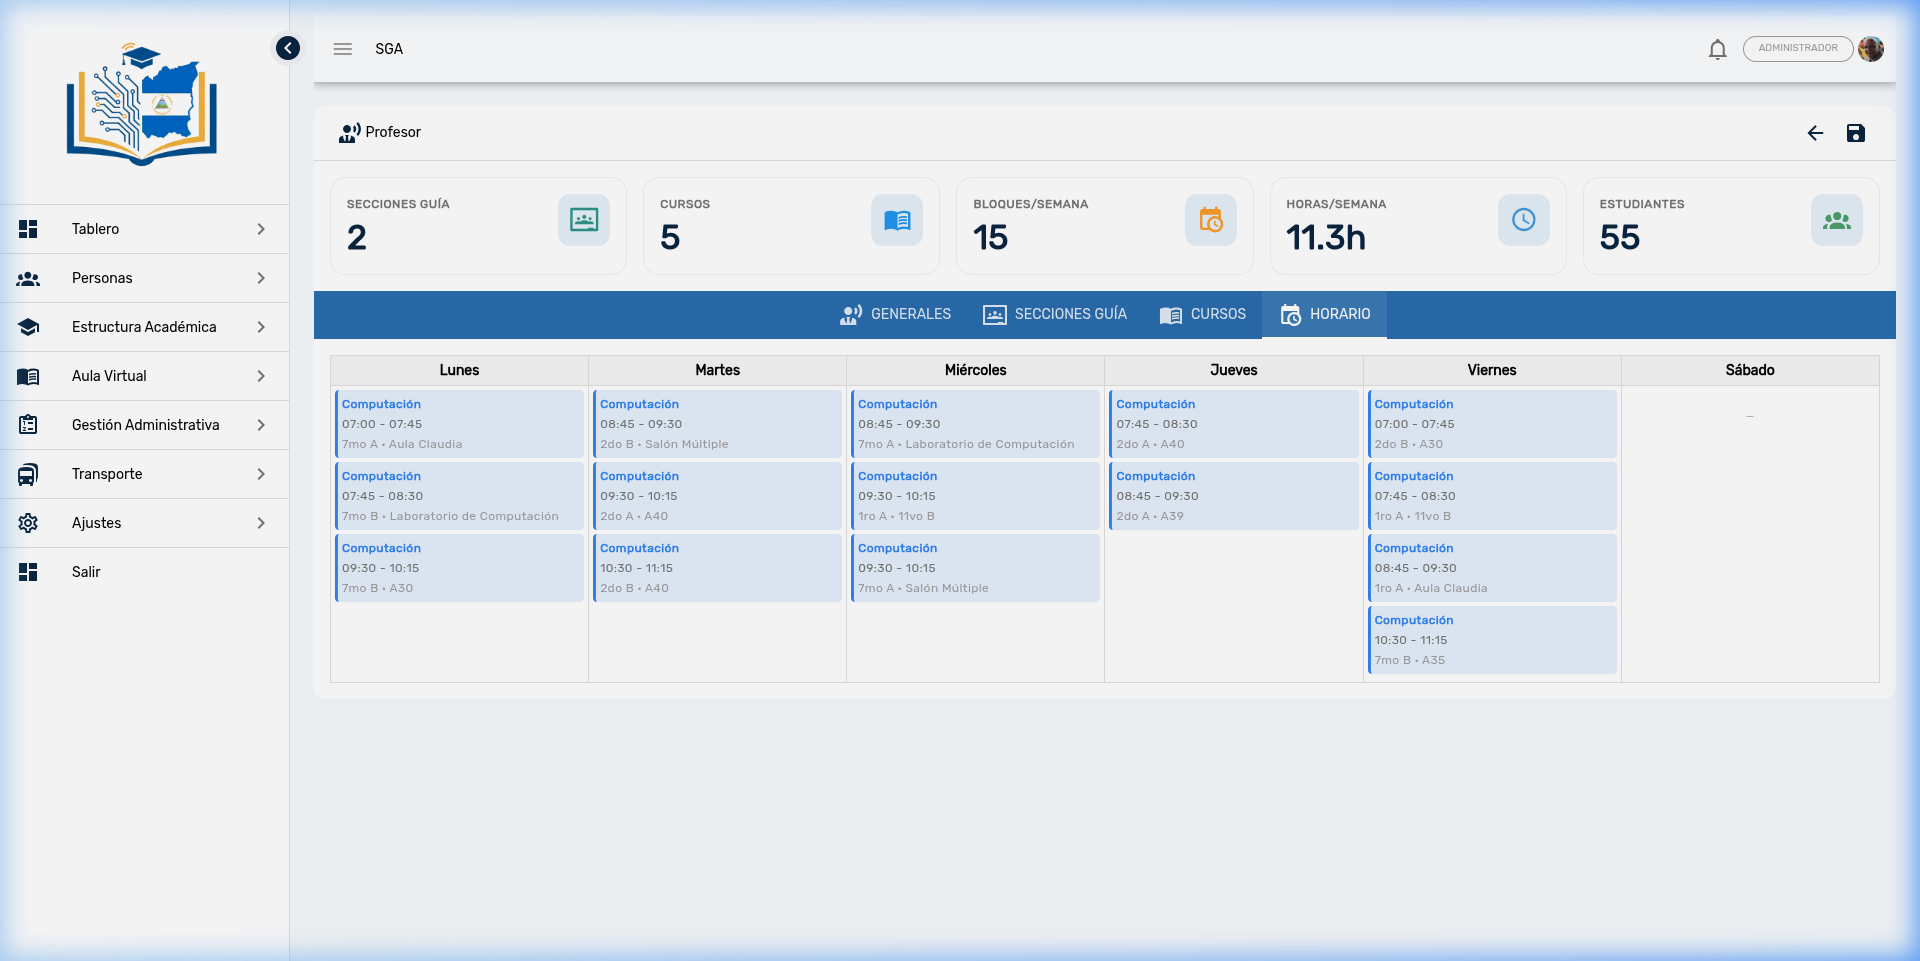Expand the Gestión Administrativa chevron
The height and width of the screenshot is (961, 1920).
(x=261, y=425)
